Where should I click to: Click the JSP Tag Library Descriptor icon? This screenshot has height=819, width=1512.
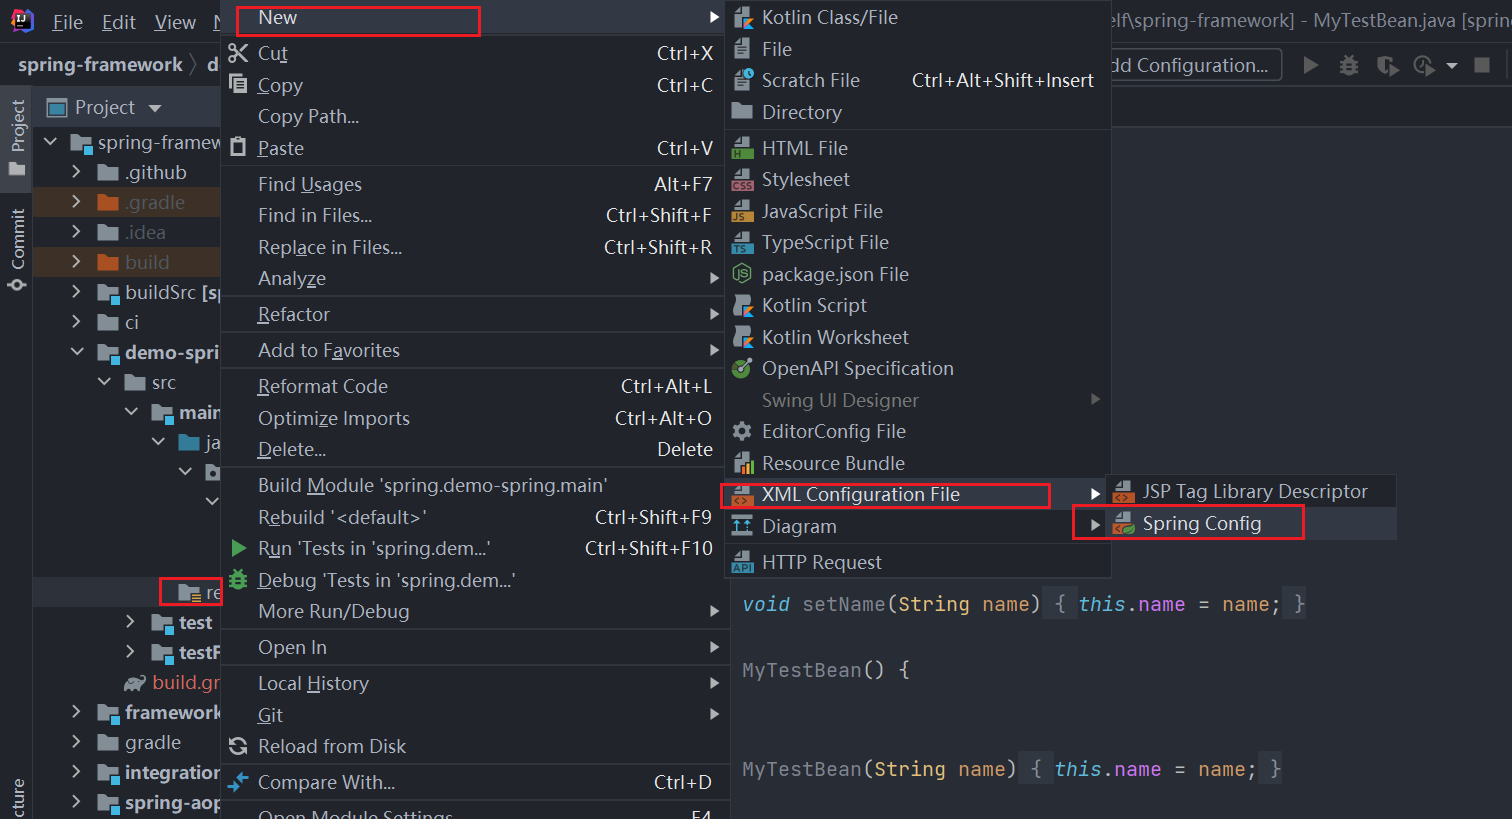coord(1124,492)
